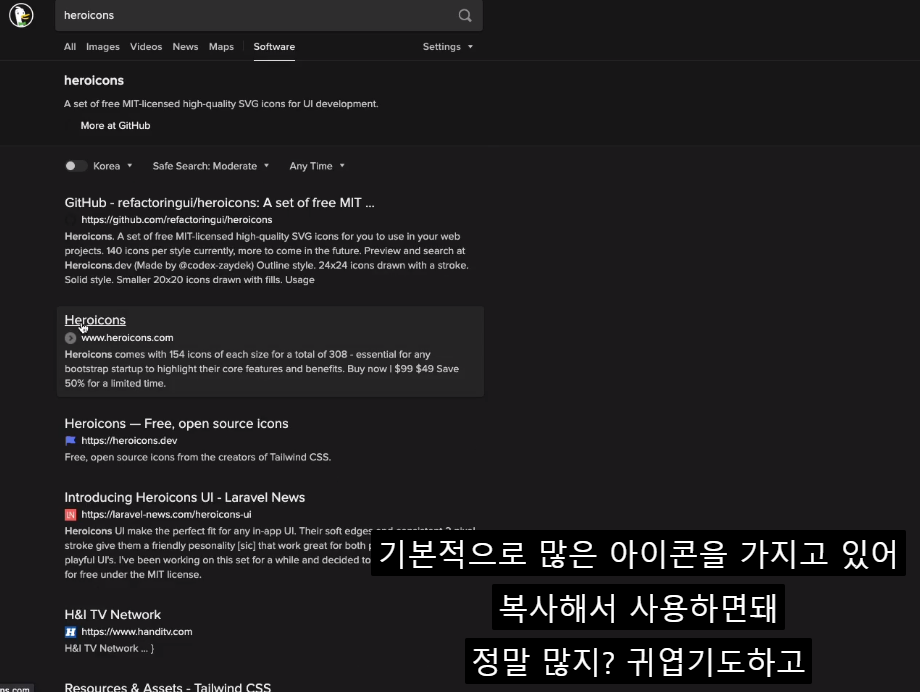Open the Settings dropdown
Viewport: 920px width, 692px height.
448,46
